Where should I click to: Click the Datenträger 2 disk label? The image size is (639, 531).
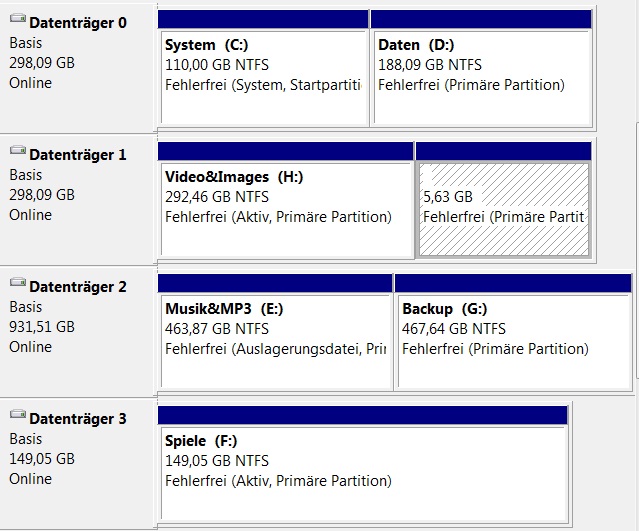pyautogui.click(x=78, y=287)
